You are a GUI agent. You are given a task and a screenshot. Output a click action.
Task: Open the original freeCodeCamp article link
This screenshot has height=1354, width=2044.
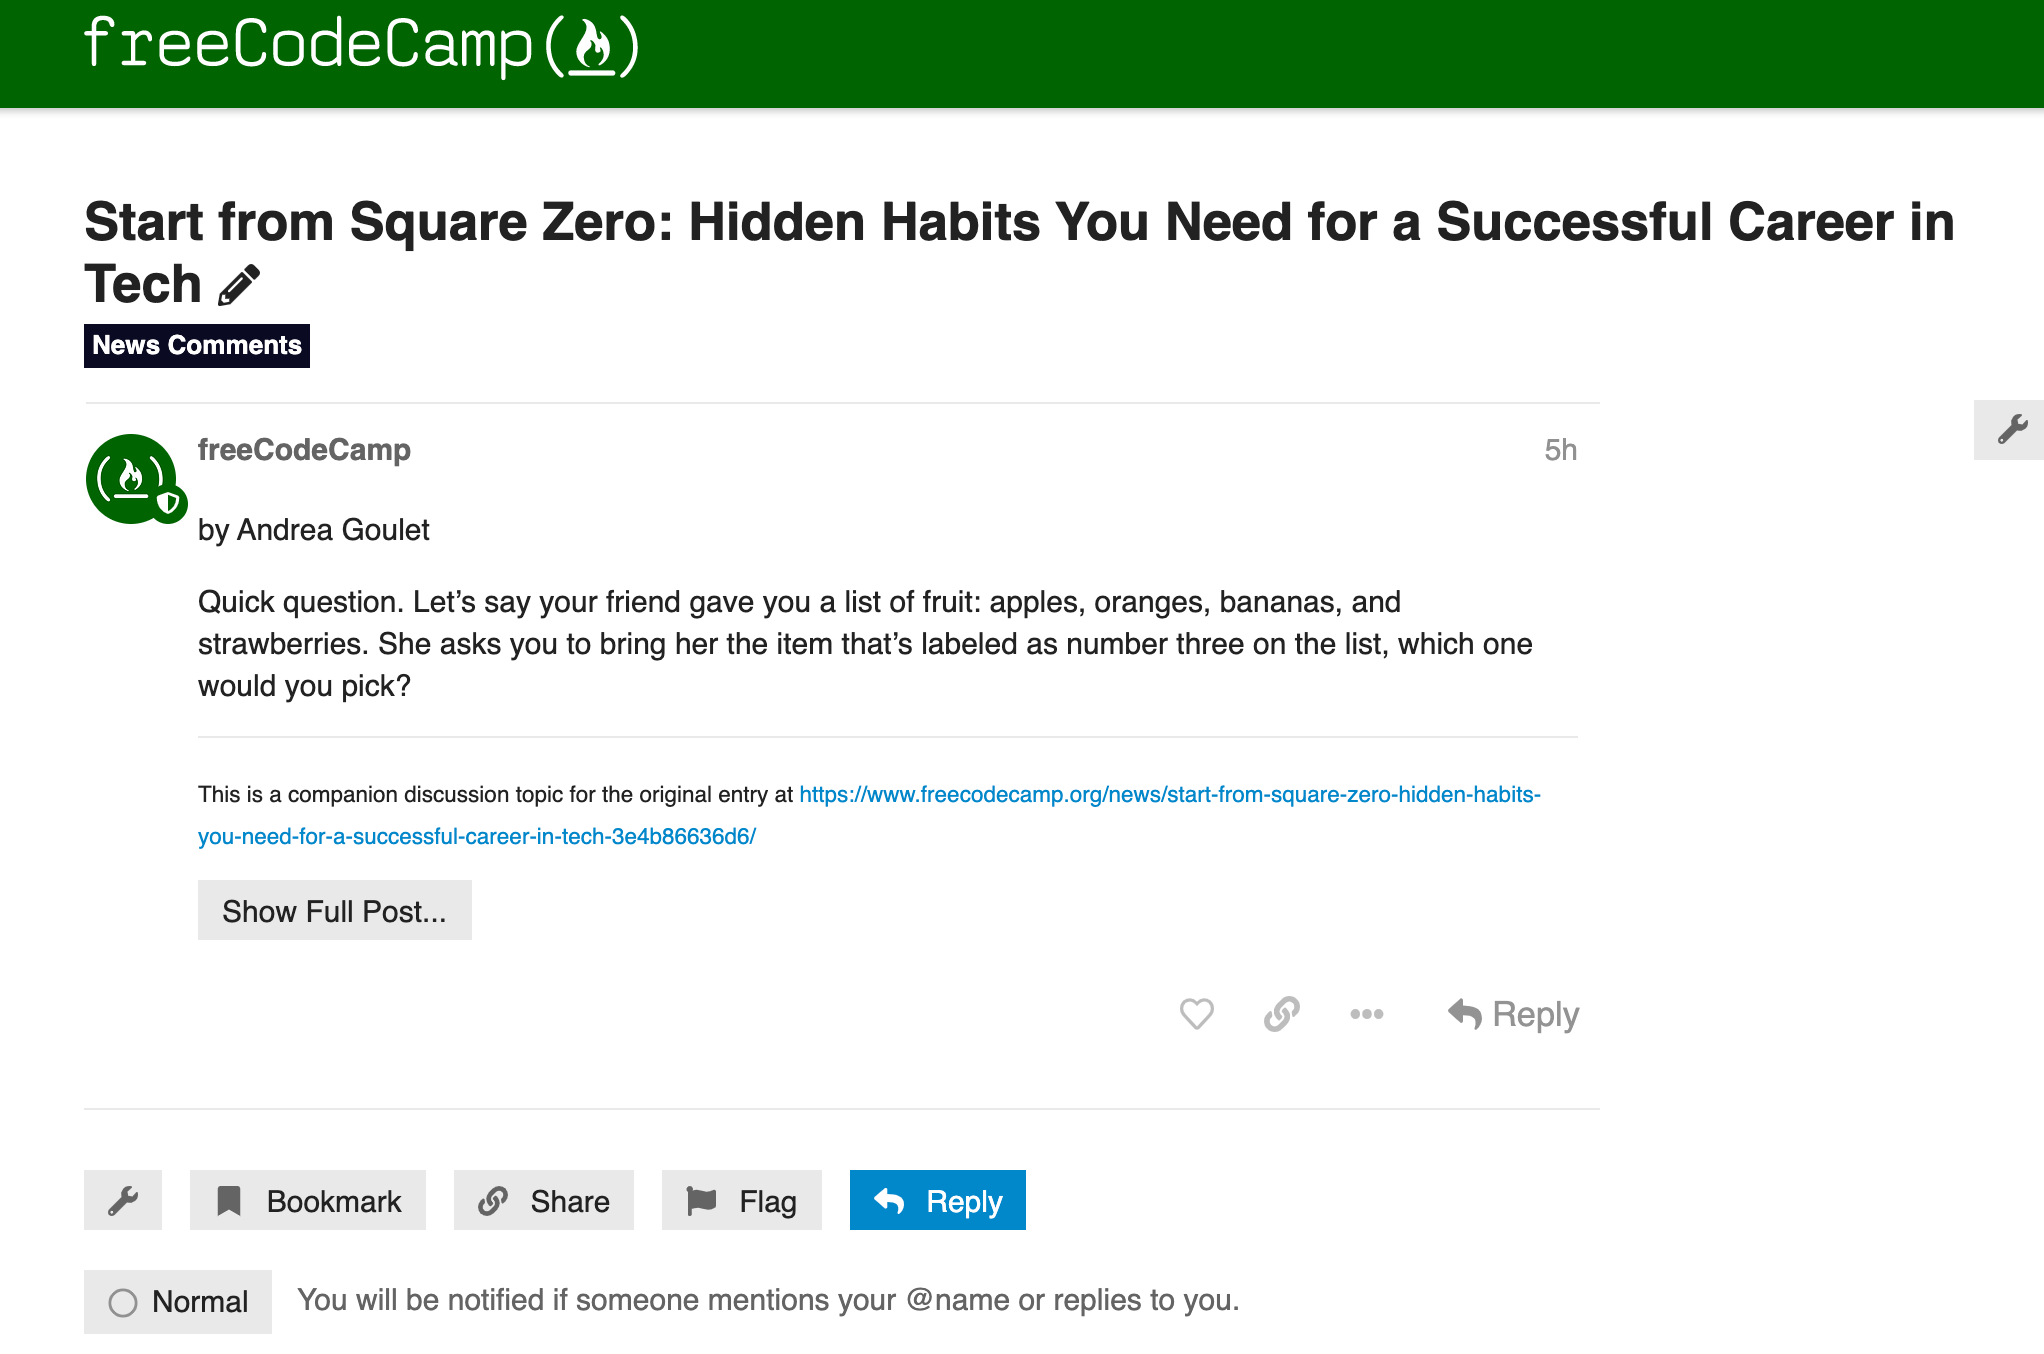pyautogui.click(x=1100, y=795)
